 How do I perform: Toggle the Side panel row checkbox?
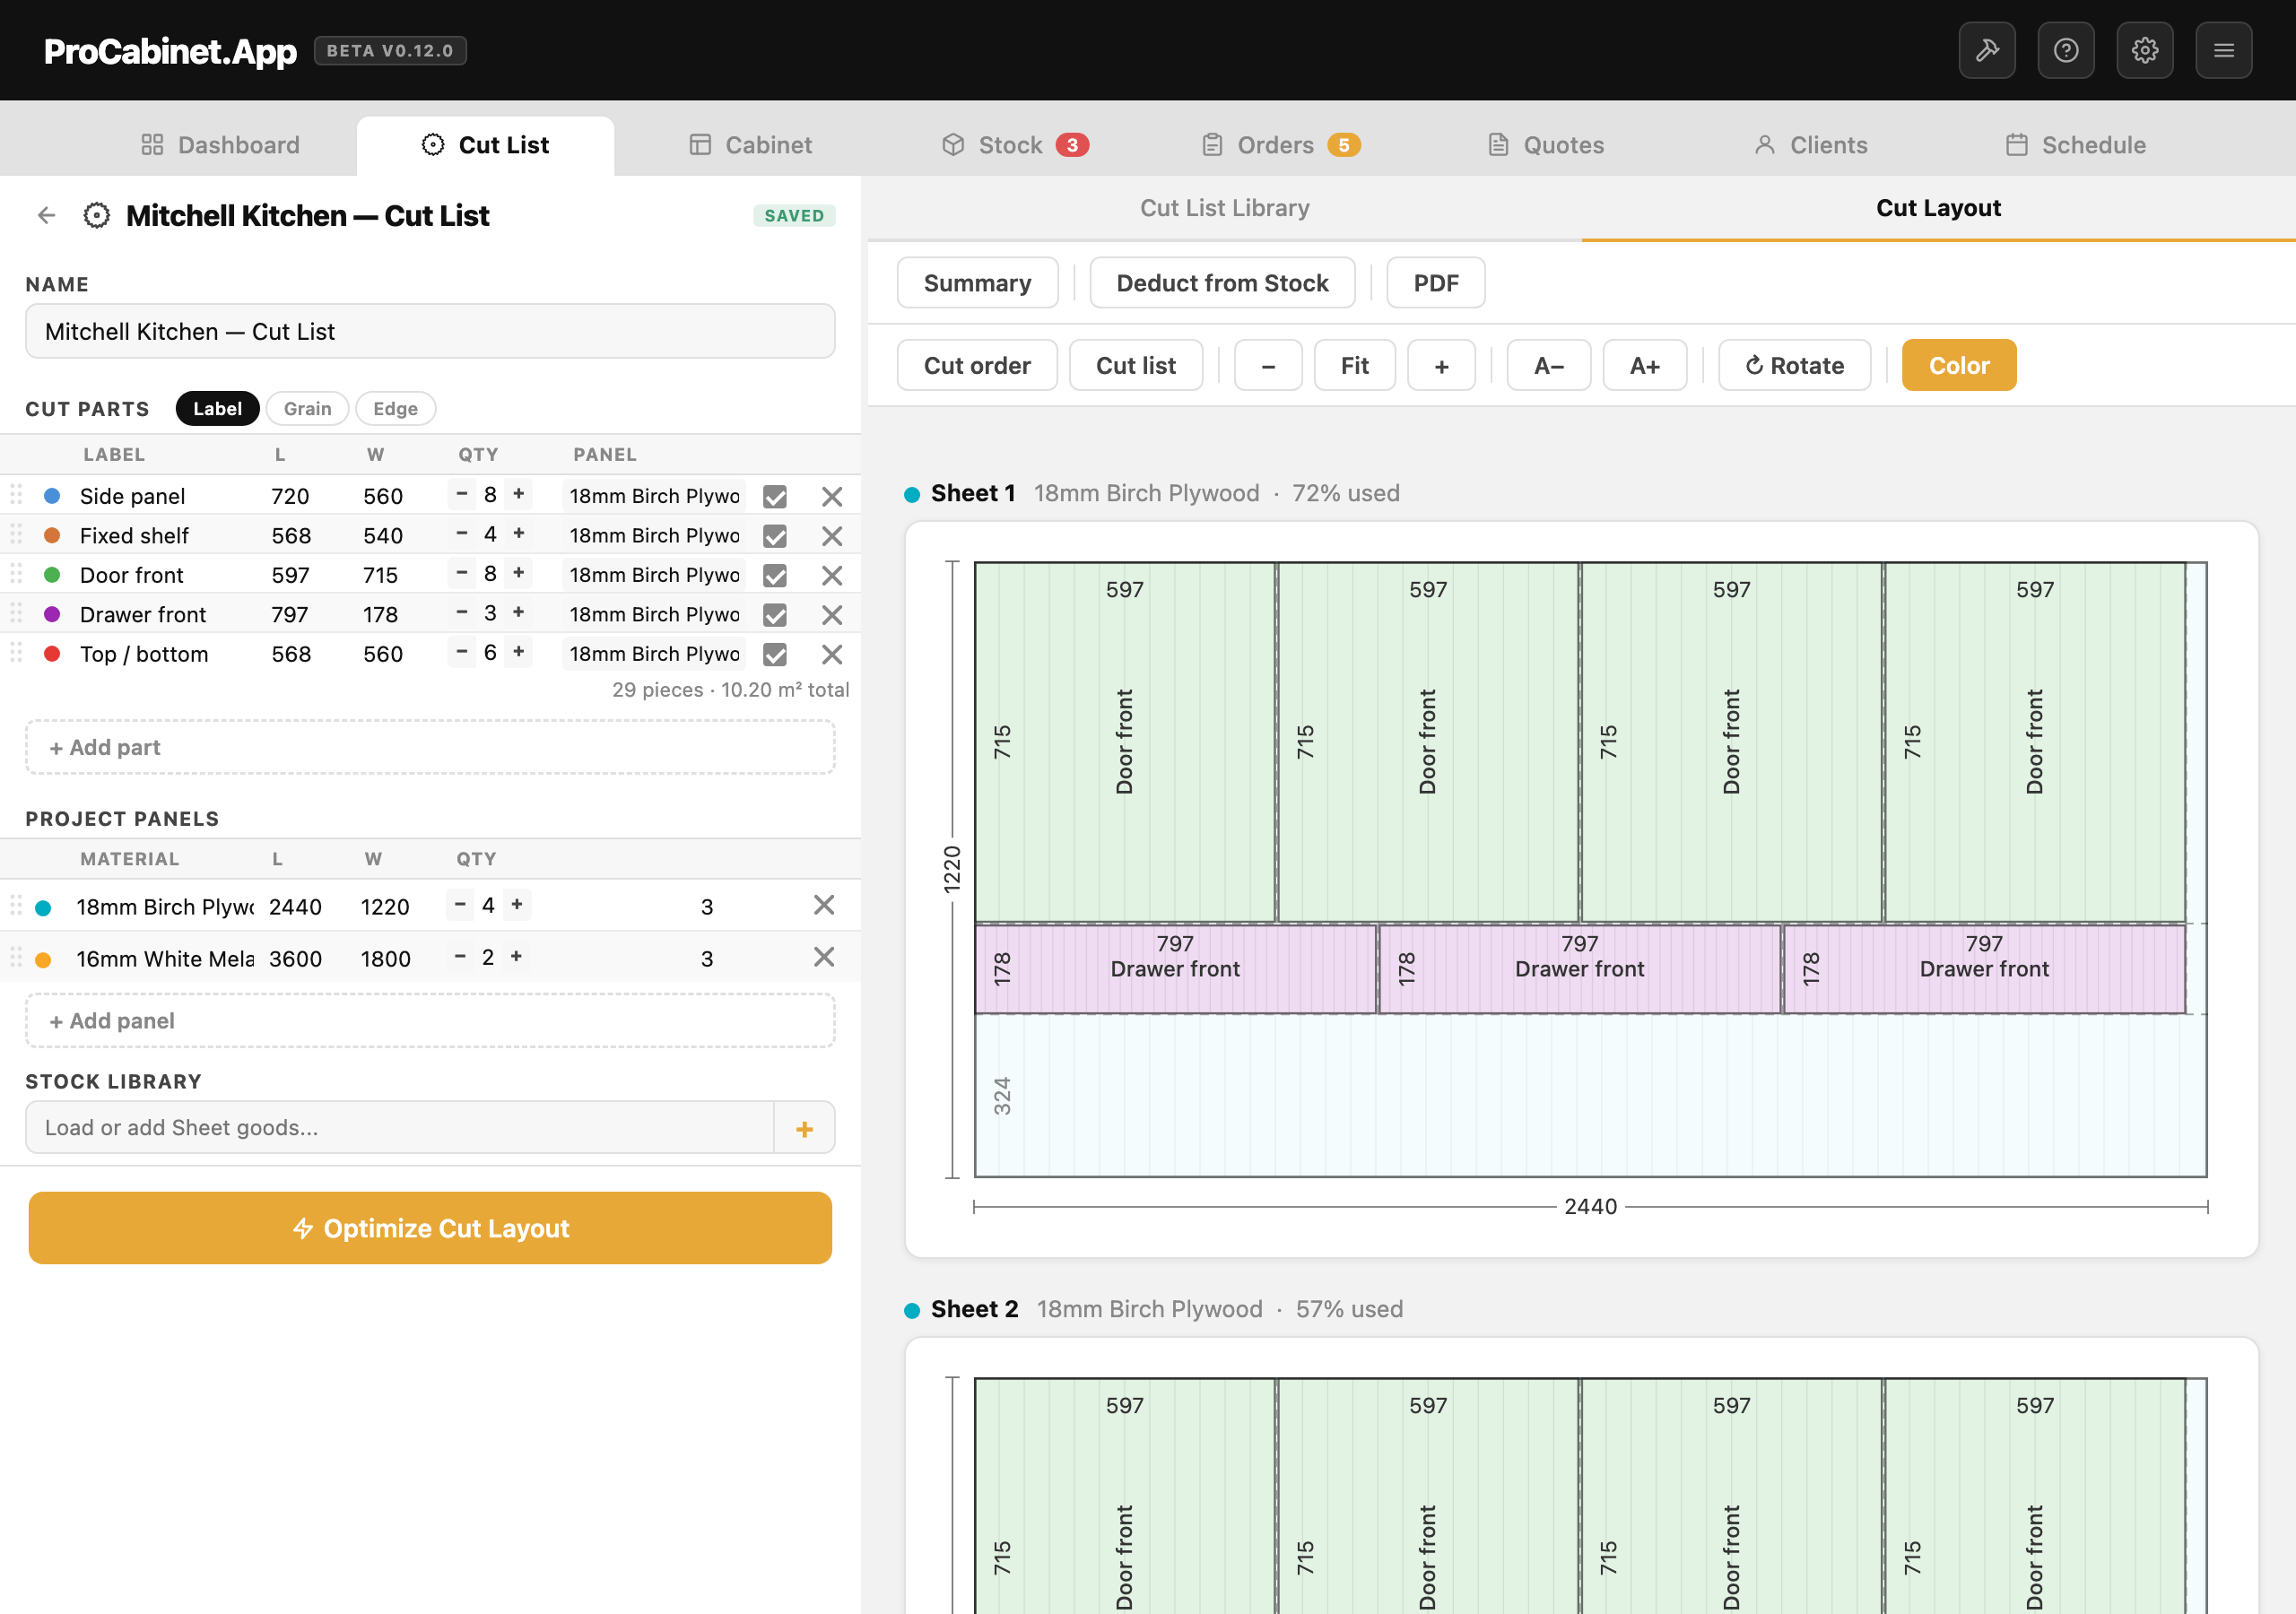[774, 497]
